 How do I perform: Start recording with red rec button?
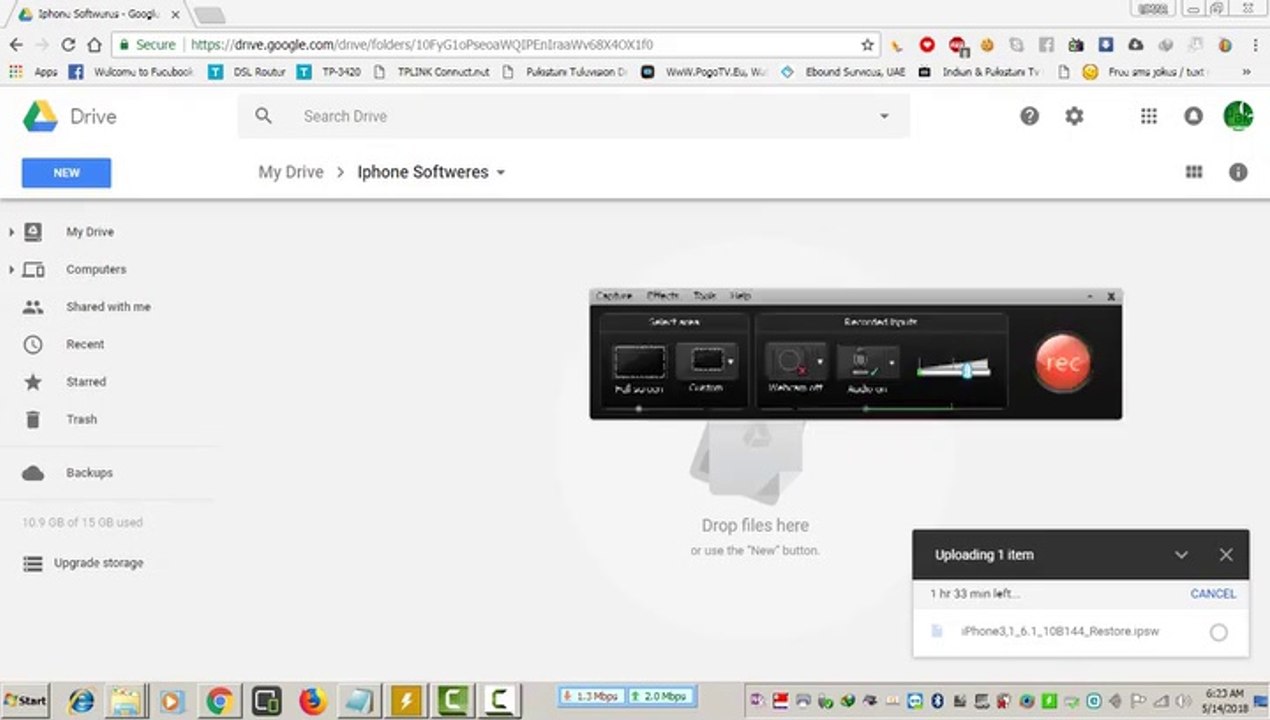(x=1062, y=362)
